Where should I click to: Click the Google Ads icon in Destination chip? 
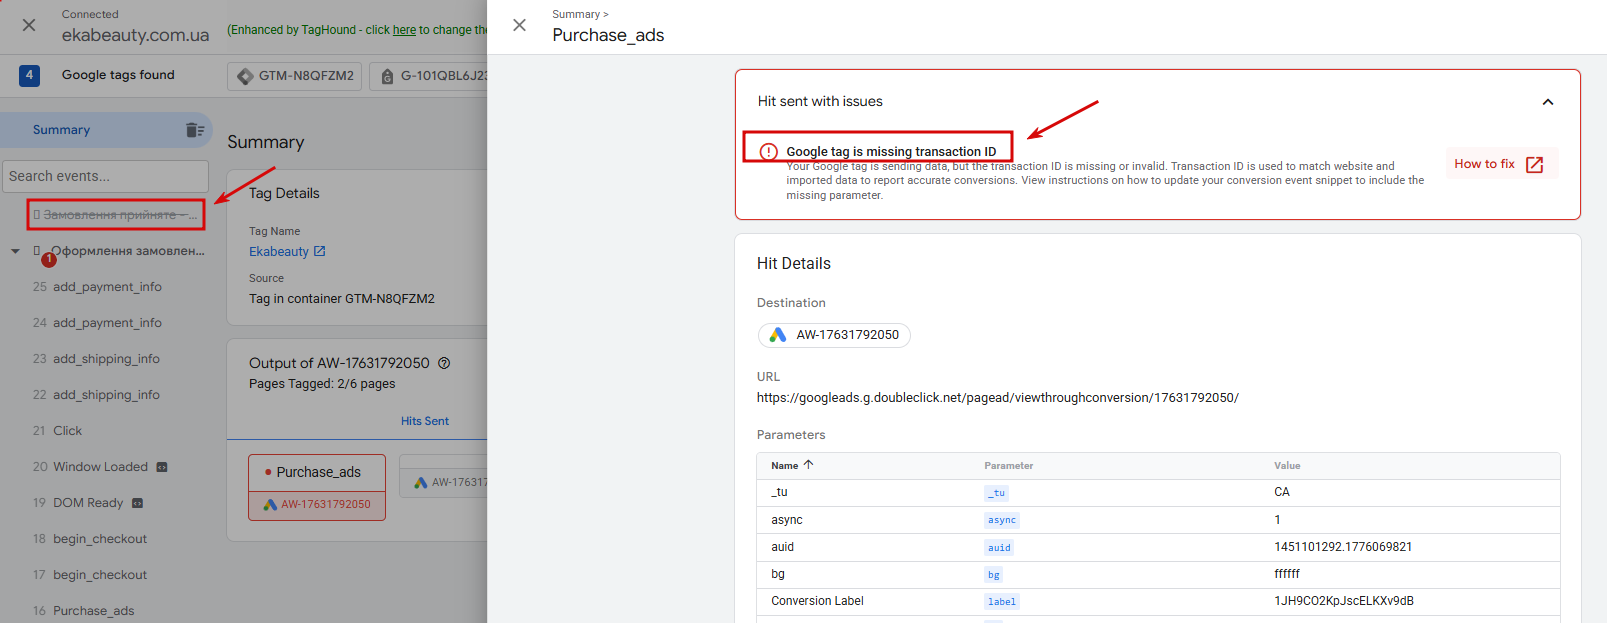[x=778, y=335]
